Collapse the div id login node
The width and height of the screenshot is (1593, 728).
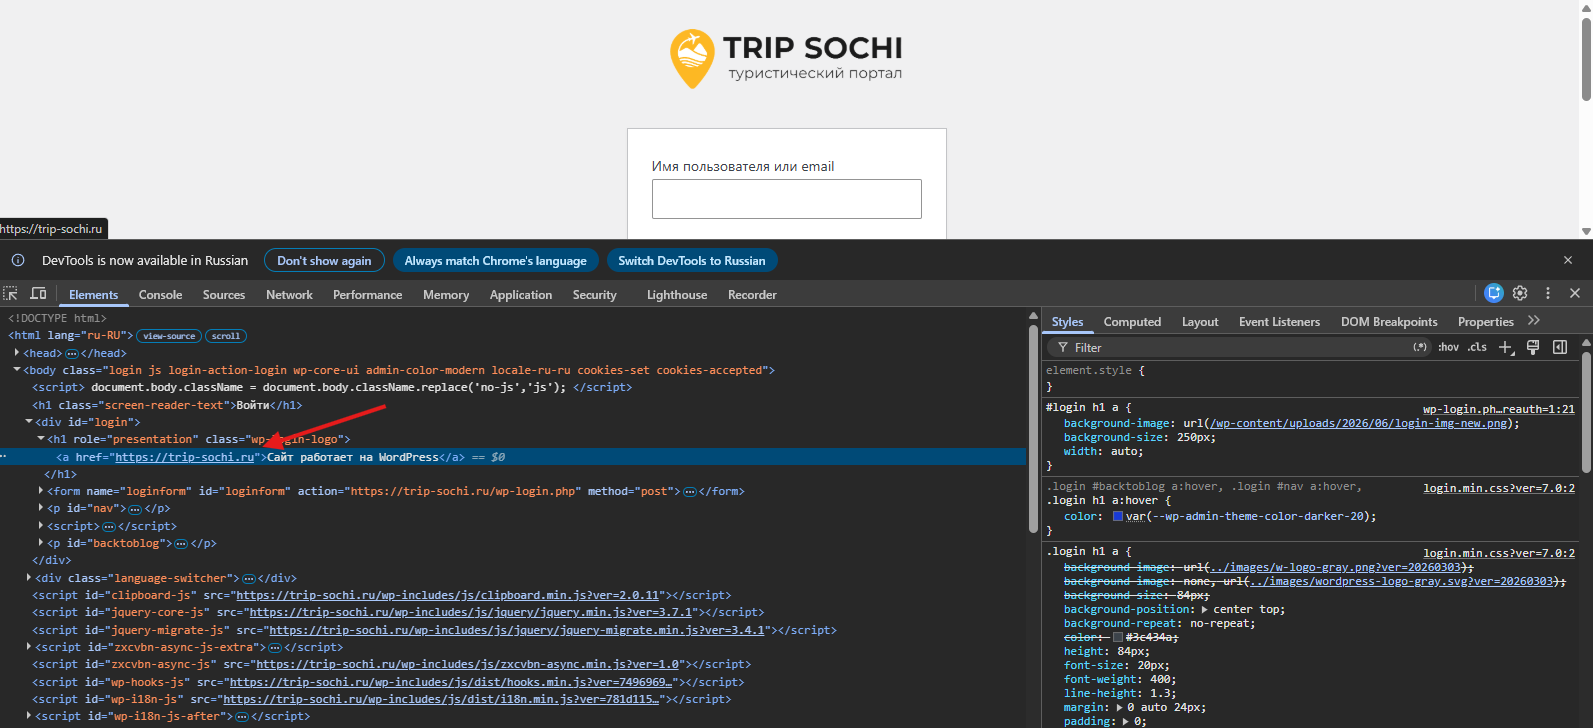pos(29,422)
